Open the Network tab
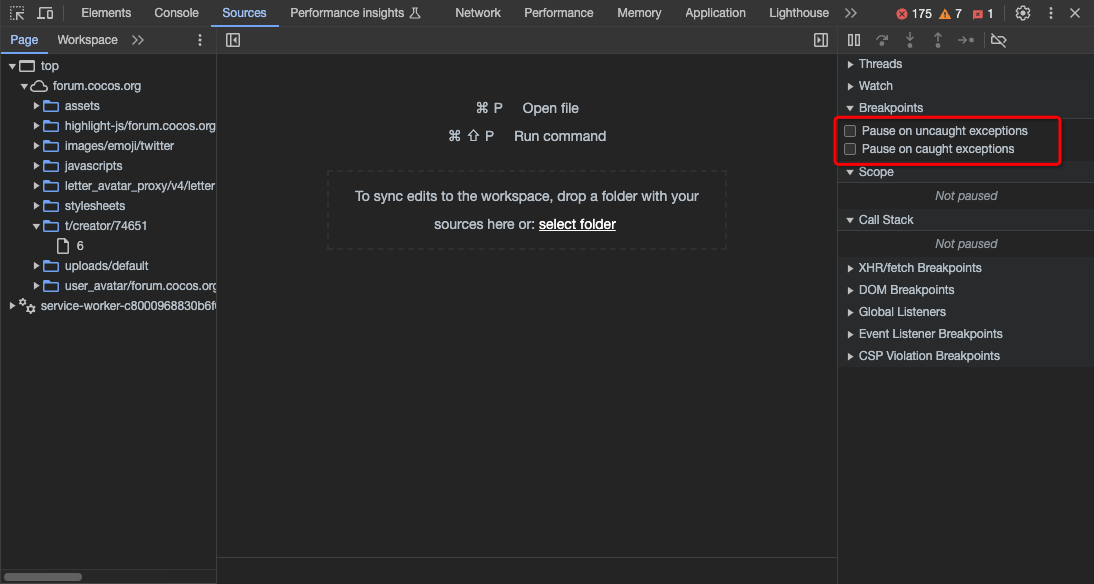This screenshot has width=1094, height=584. (478, 13)
